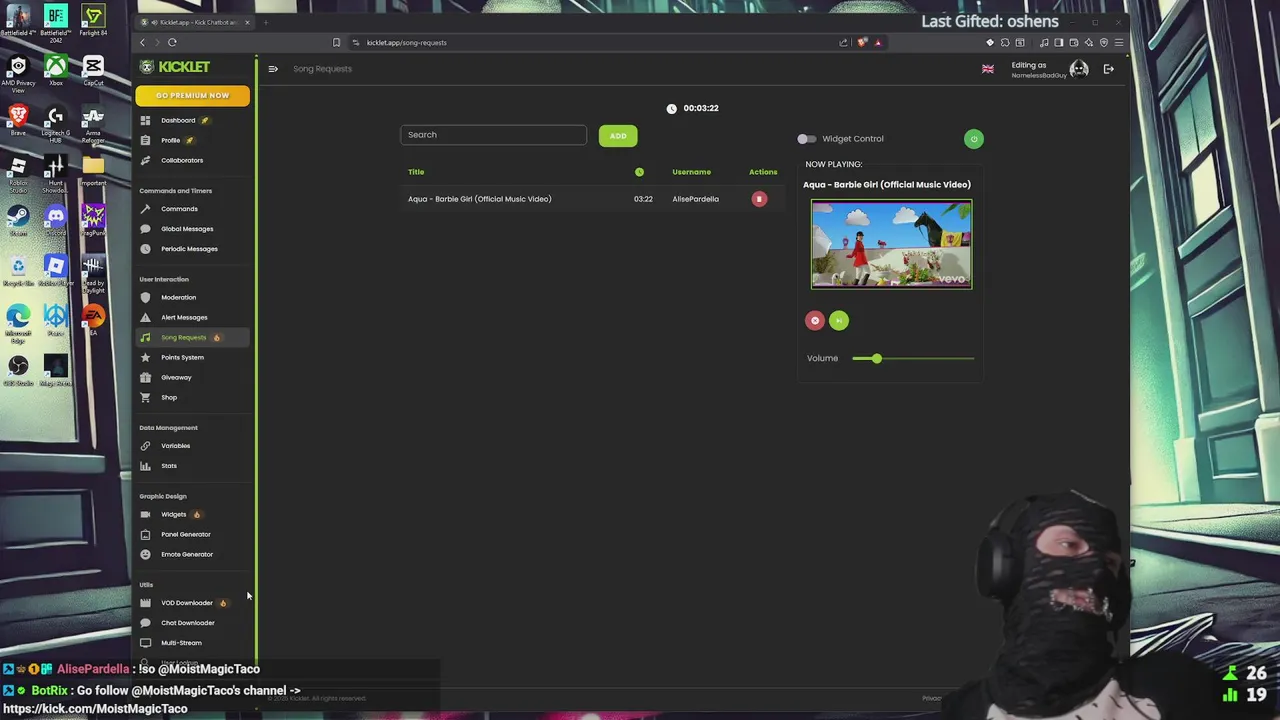Click the Volume slider handle

pyautogui.click(x=877, y=358)
